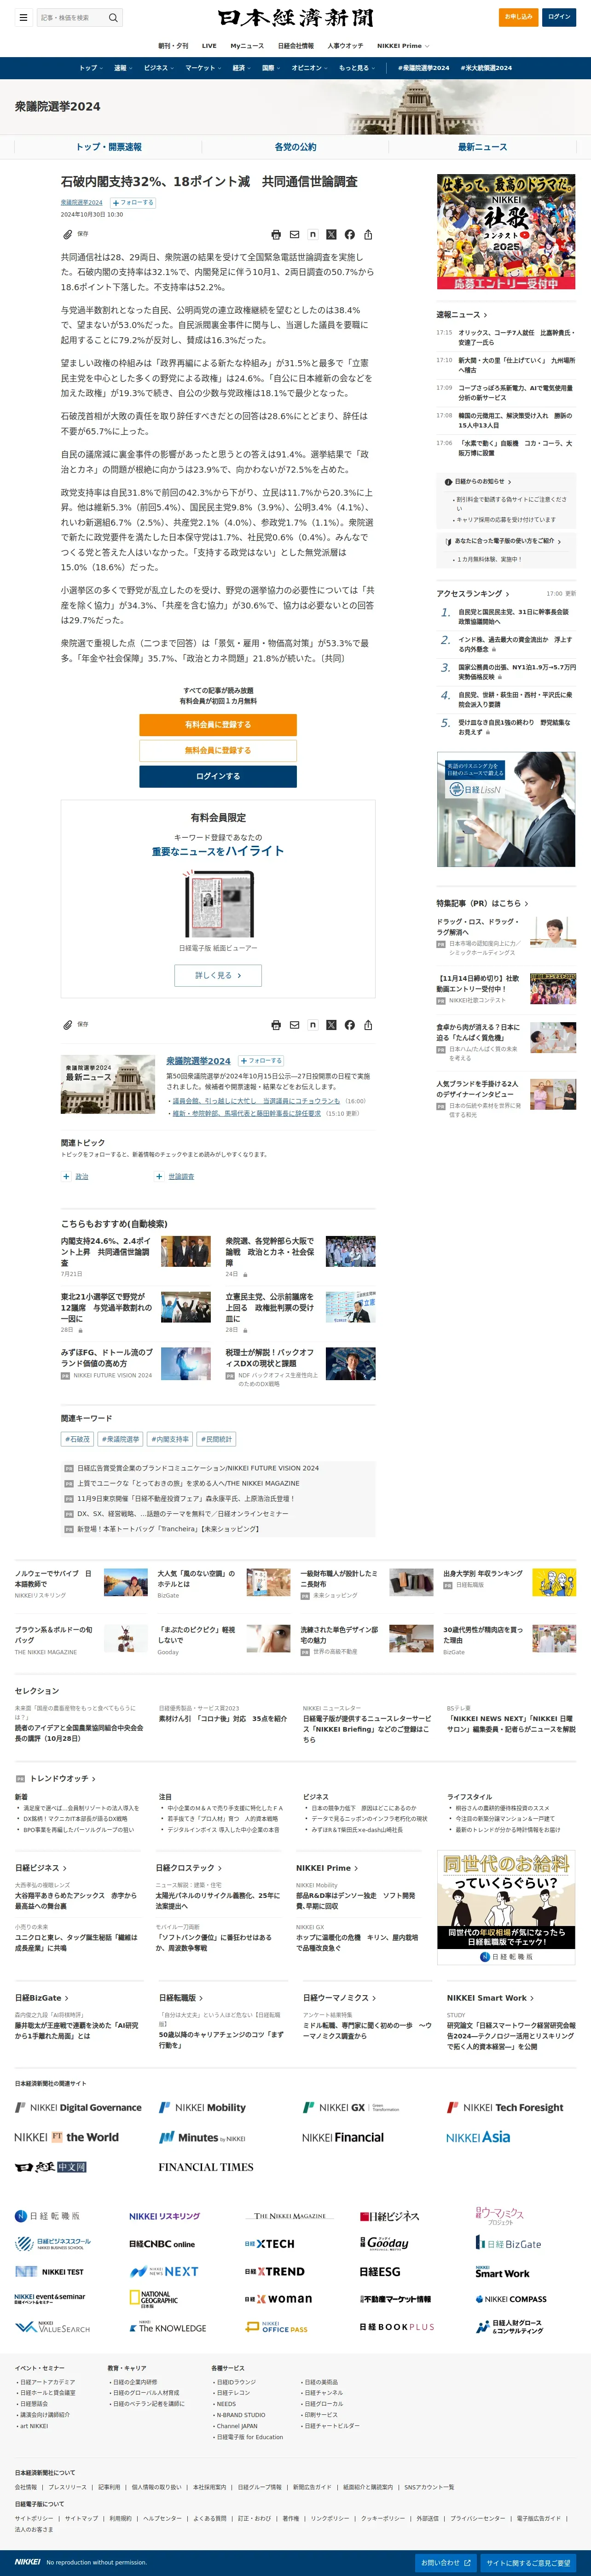Open 日経 xTECH logo

[x=270, y=2244]
